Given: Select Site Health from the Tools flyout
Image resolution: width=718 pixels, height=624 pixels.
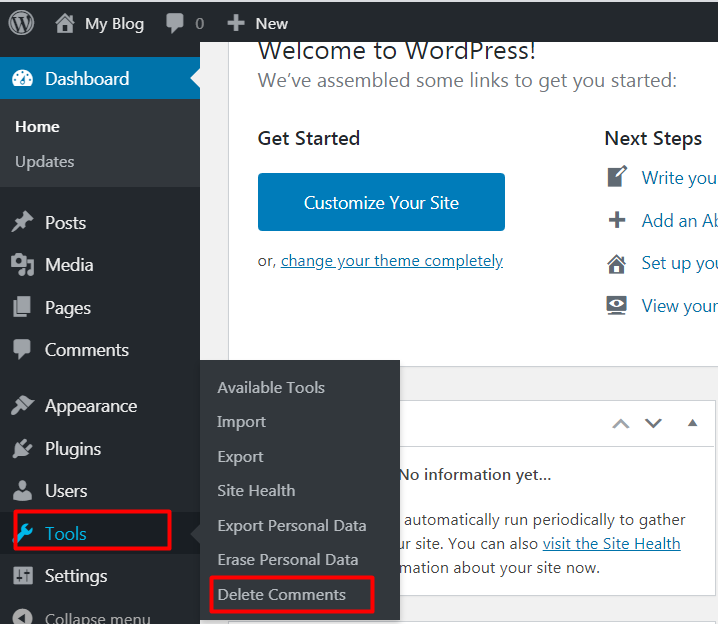Looking at the screenshot, I should point(256,491).
